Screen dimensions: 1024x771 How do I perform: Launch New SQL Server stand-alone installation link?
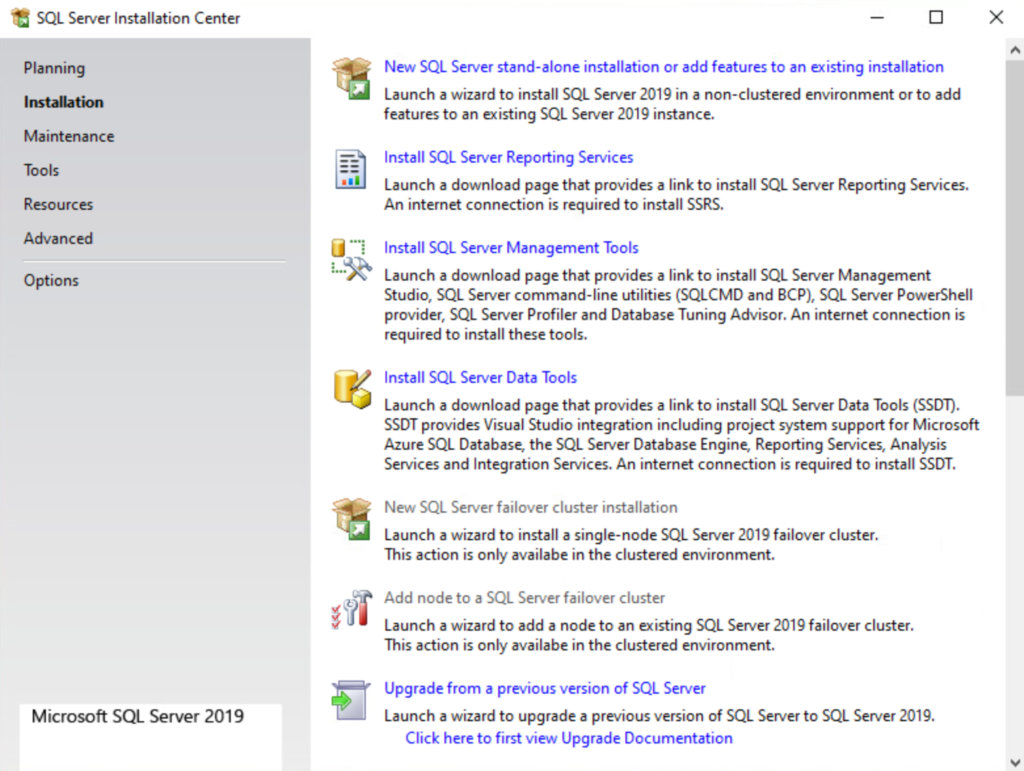pos(663,67)
